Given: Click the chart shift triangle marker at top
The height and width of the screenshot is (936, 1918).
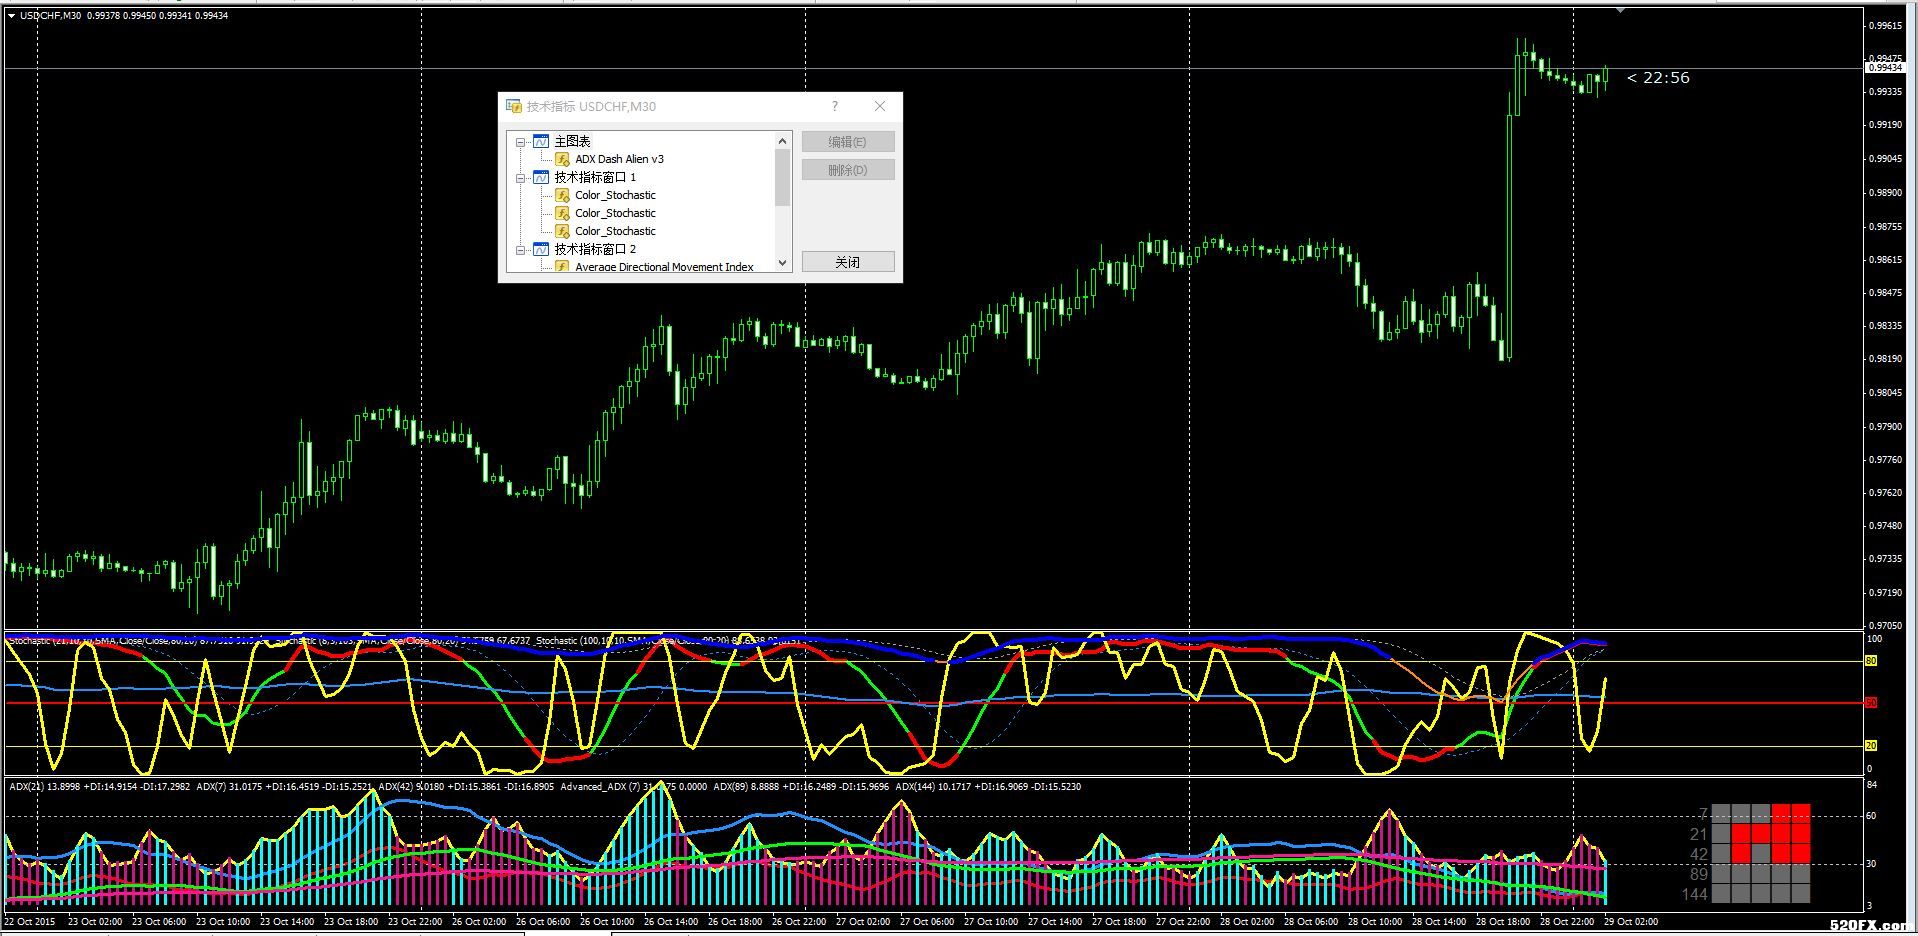Looking at the screenshot, I should point(1620,10).
